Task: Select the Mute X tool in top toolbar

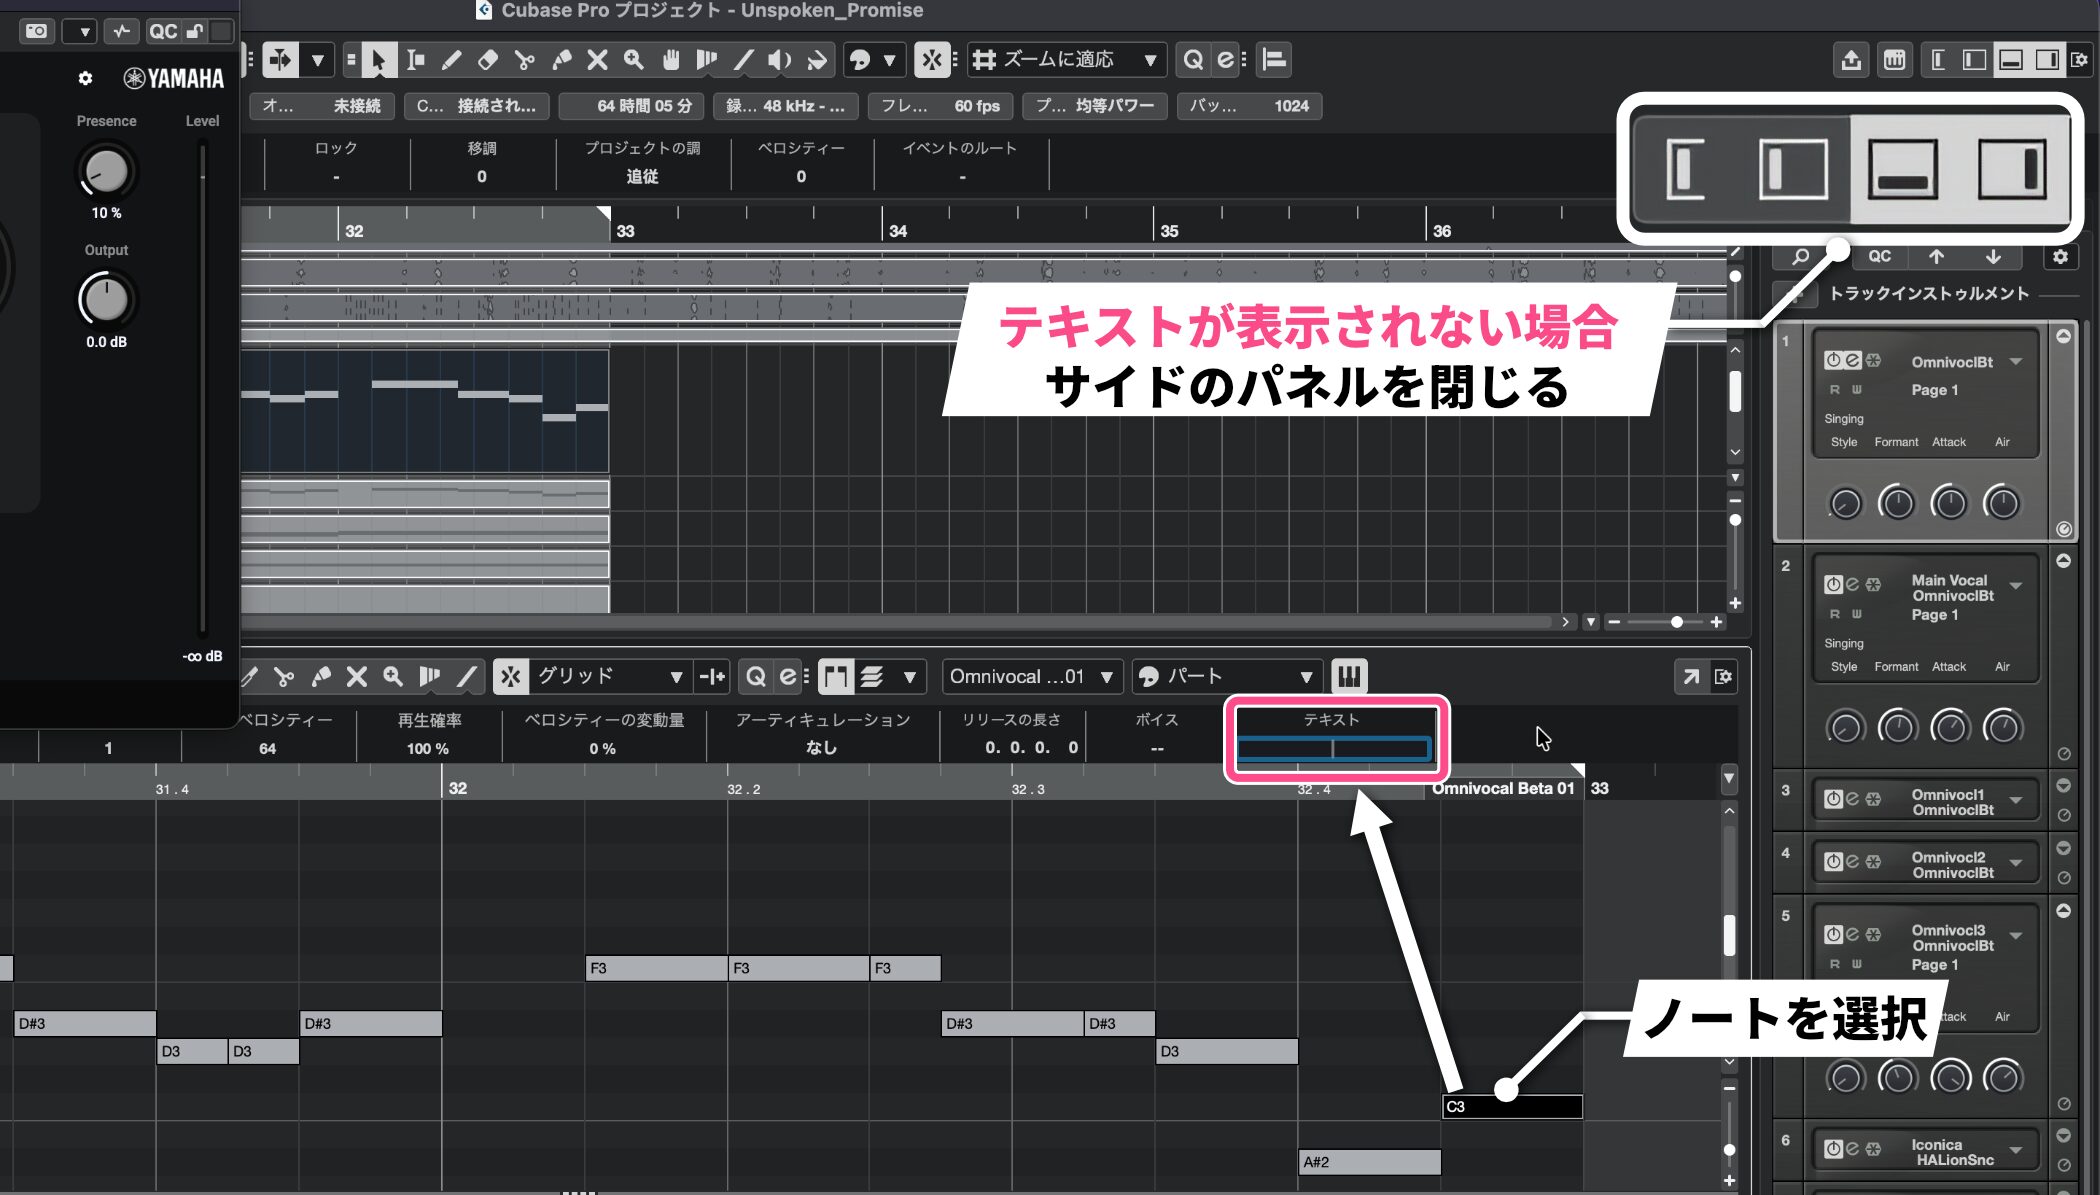Action: [x=597, y=60]
